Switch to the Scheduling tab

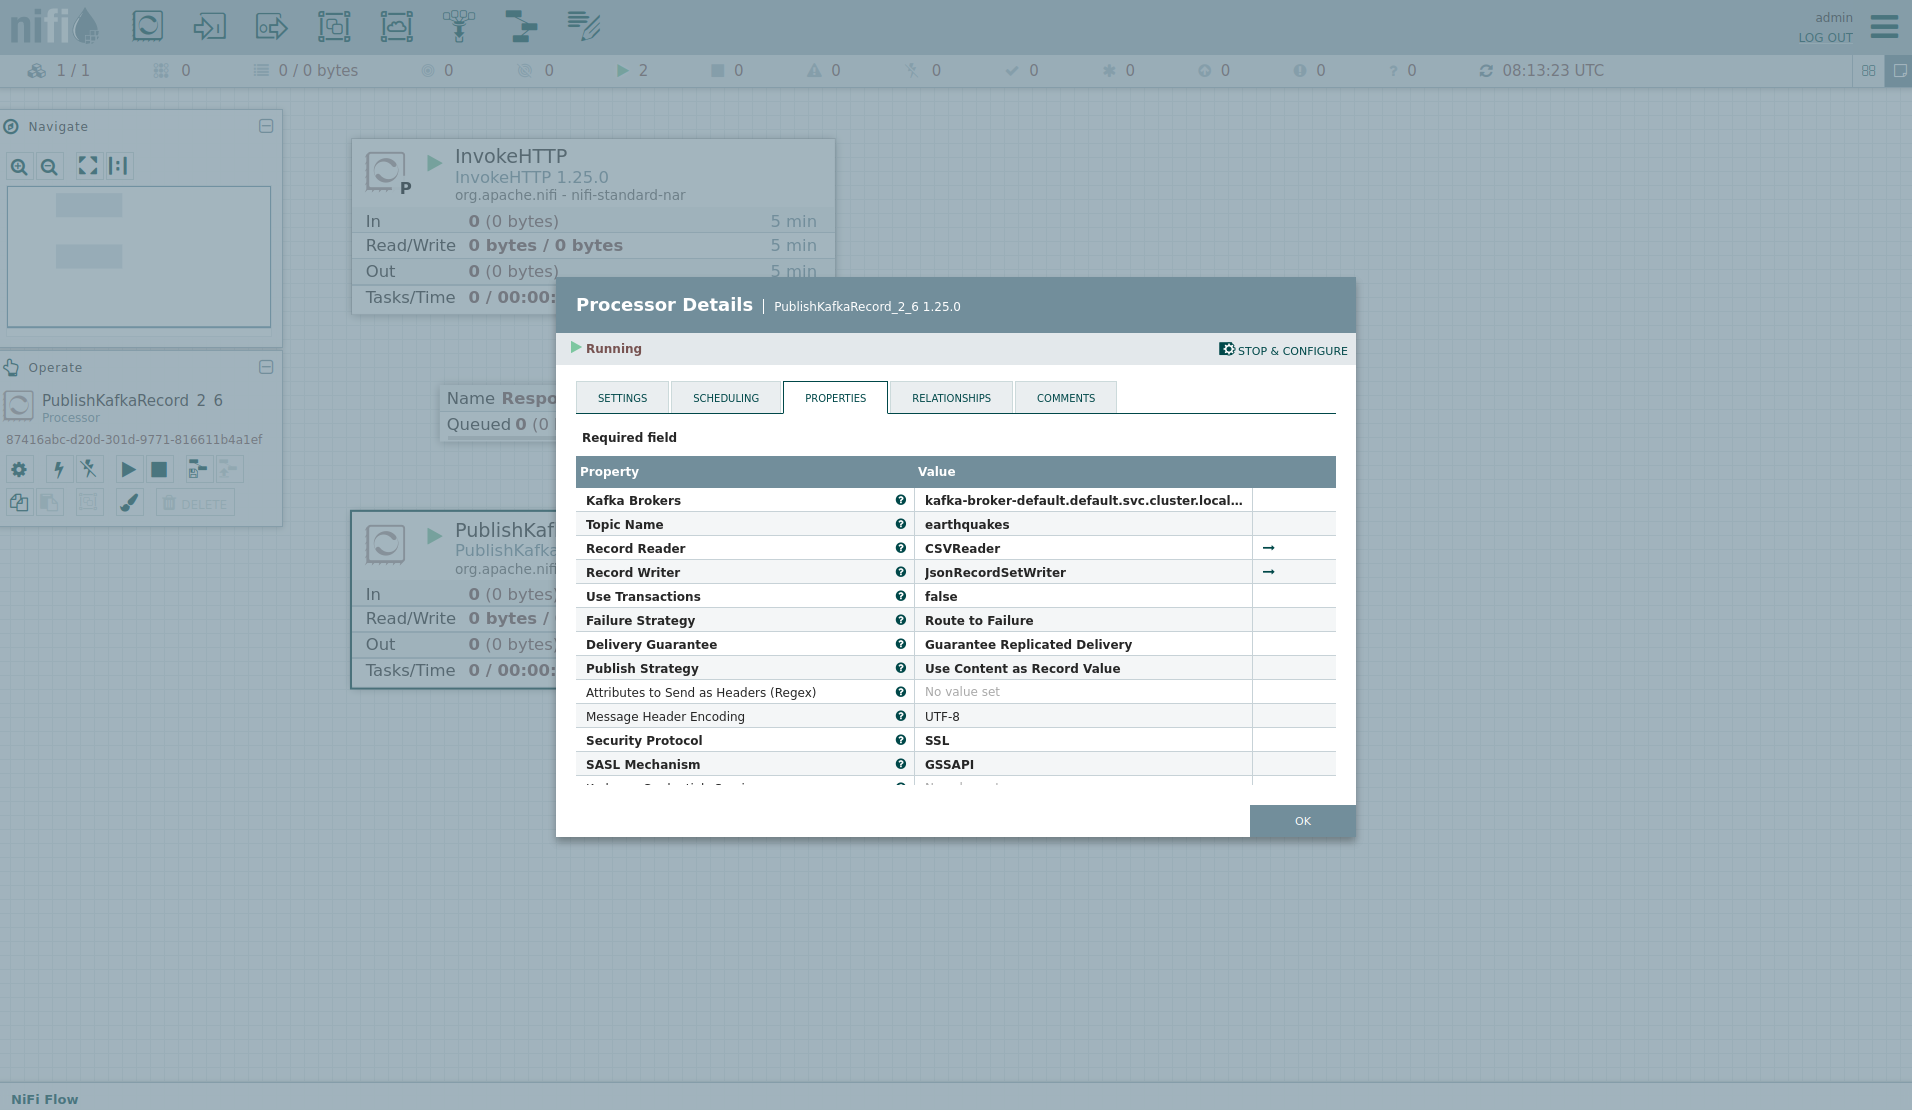click(x=725, y=398)
